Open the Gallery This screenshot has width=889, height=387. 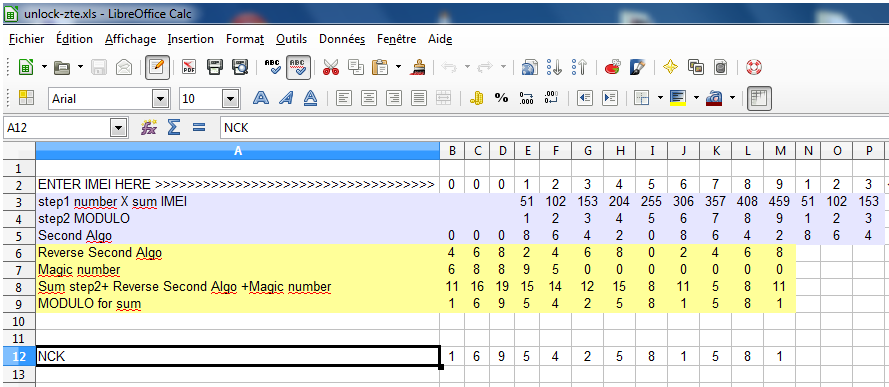[x=696, y=68]
